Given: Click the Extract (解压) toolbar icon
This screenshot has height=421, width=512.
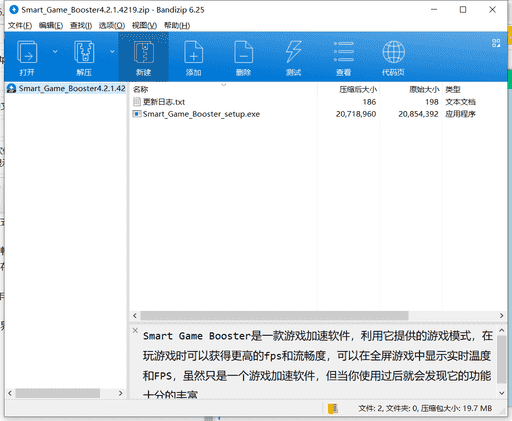Looking at the screenshot, I should (x=84, y=52).
